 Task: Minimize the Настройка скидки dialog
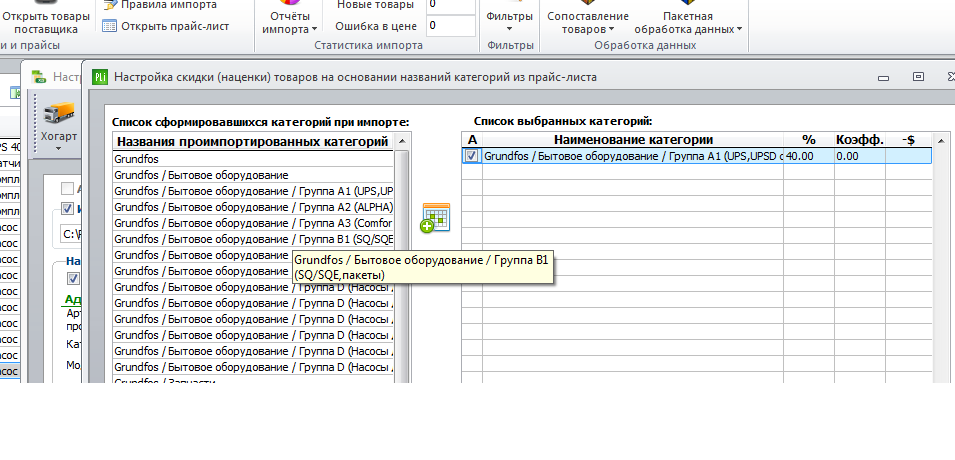883,77
